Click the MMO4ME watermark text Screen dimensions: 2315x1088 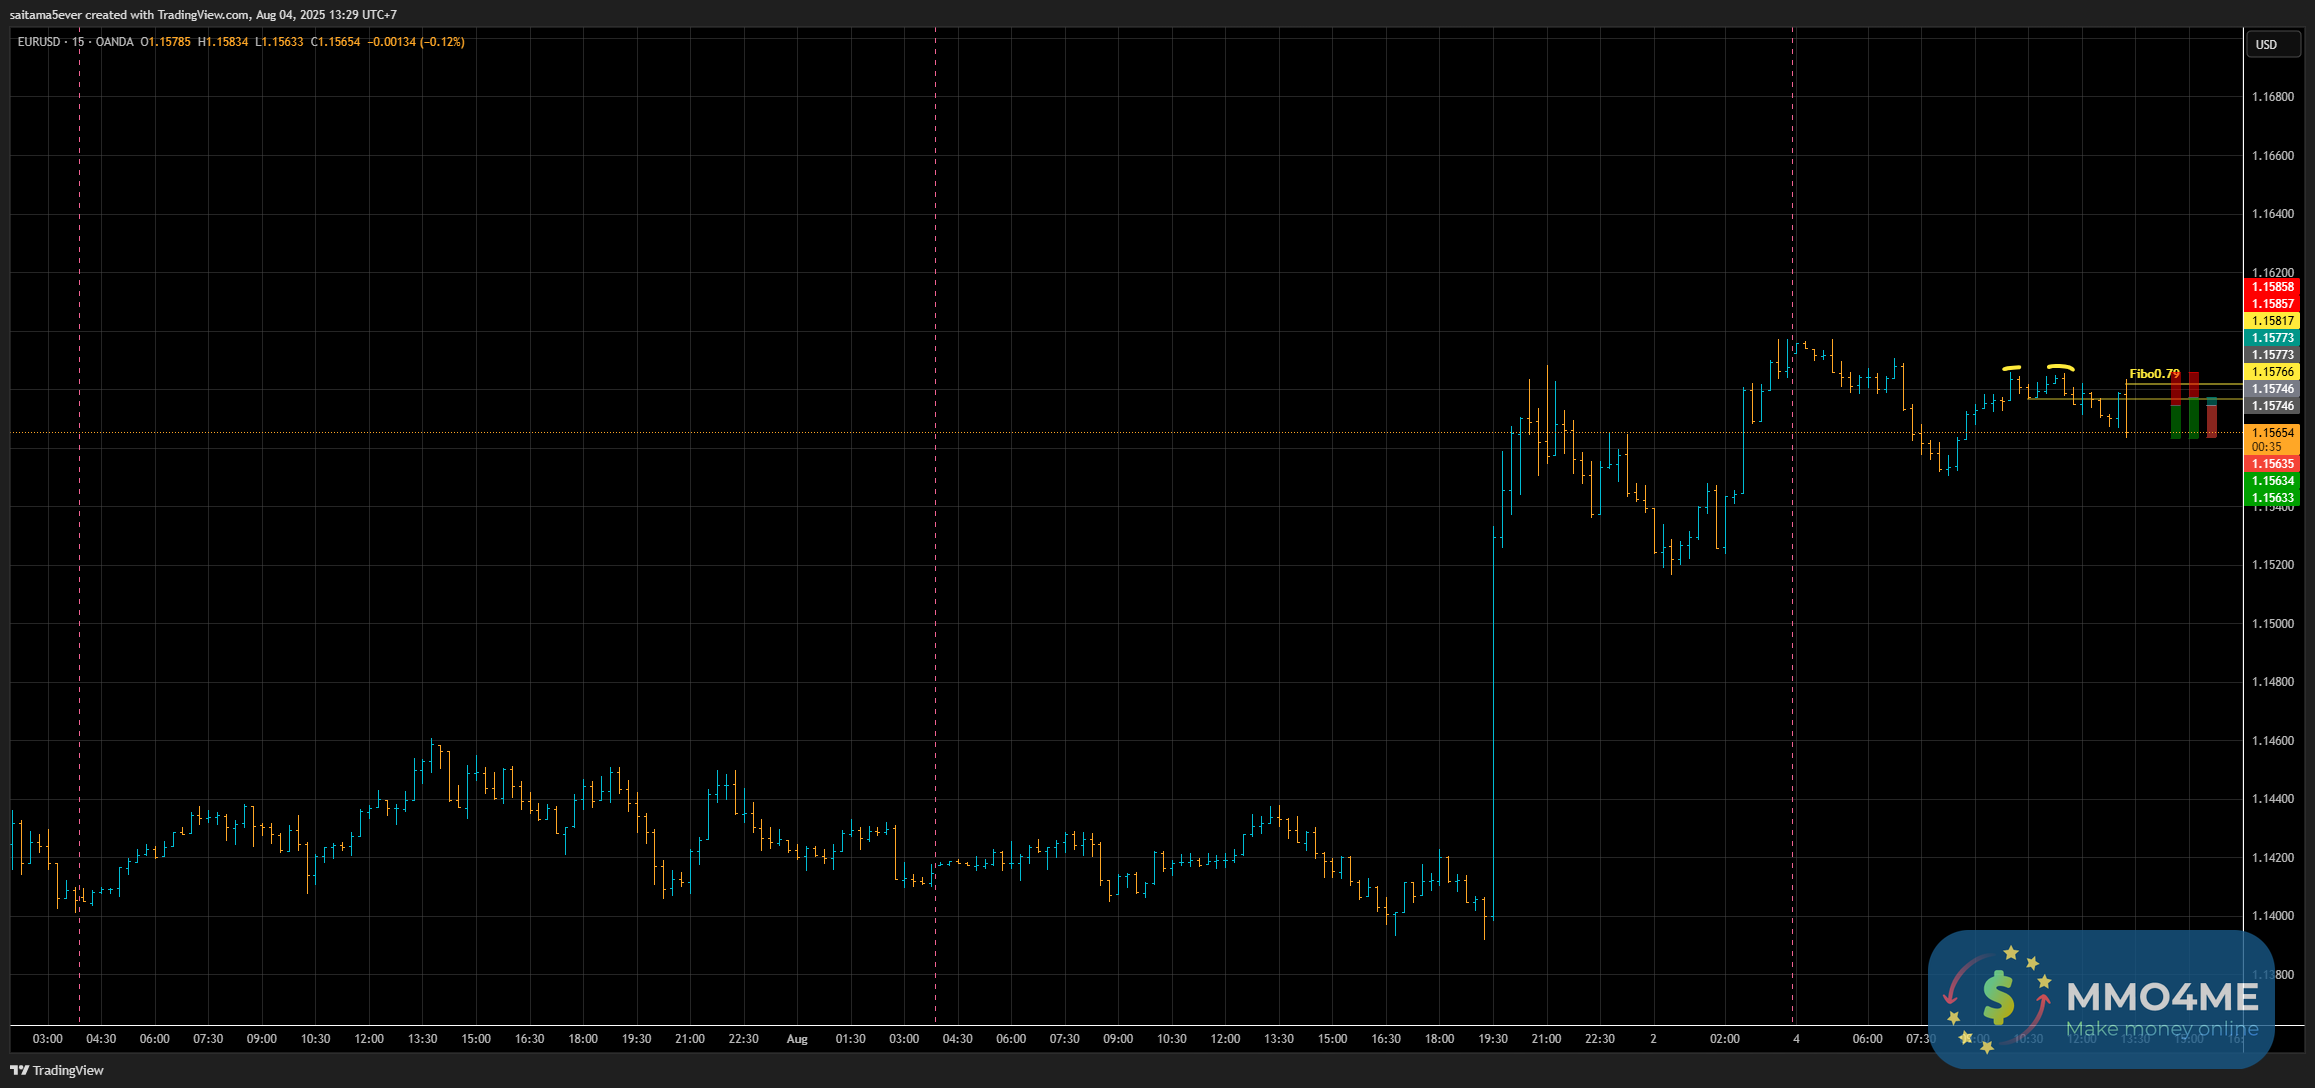tap(2162, 997)
